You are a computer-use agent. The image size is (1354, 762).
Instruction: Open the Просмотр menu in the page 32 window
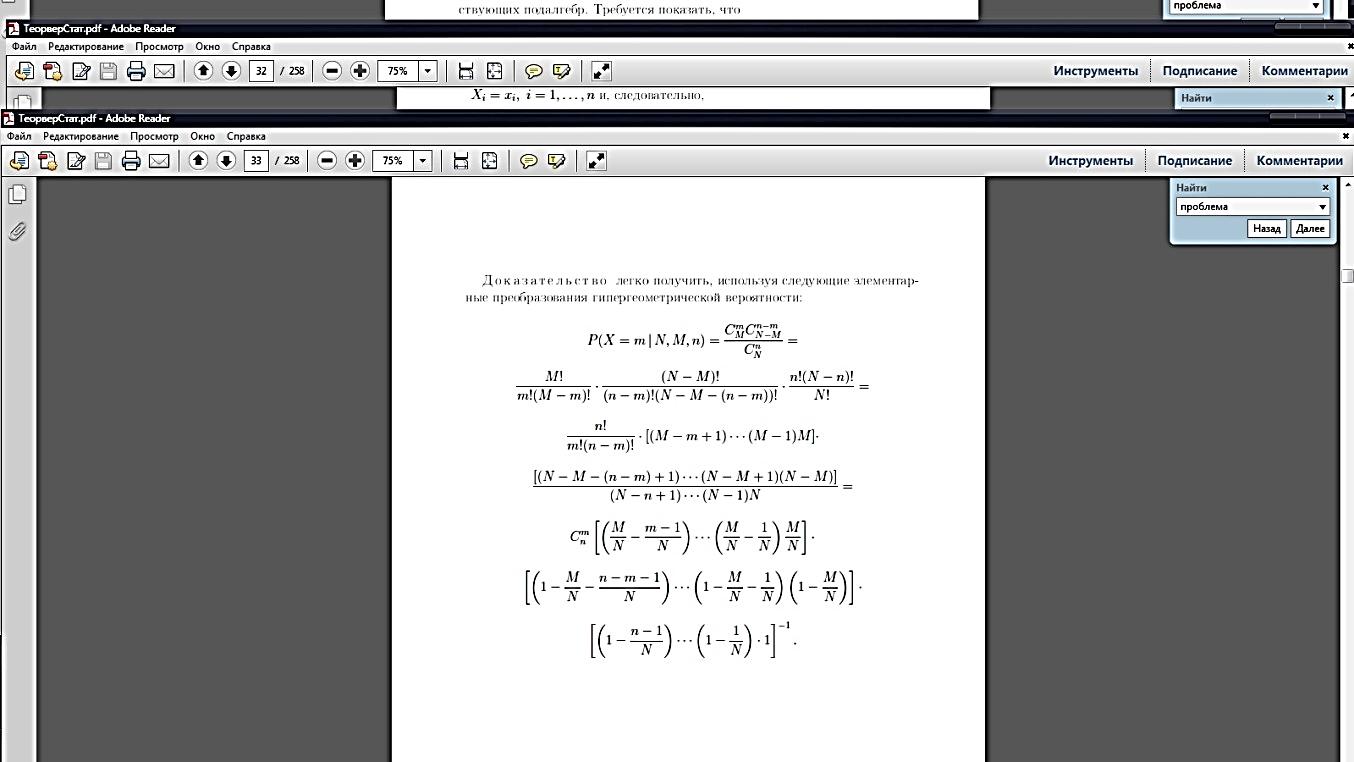point(159,47)
